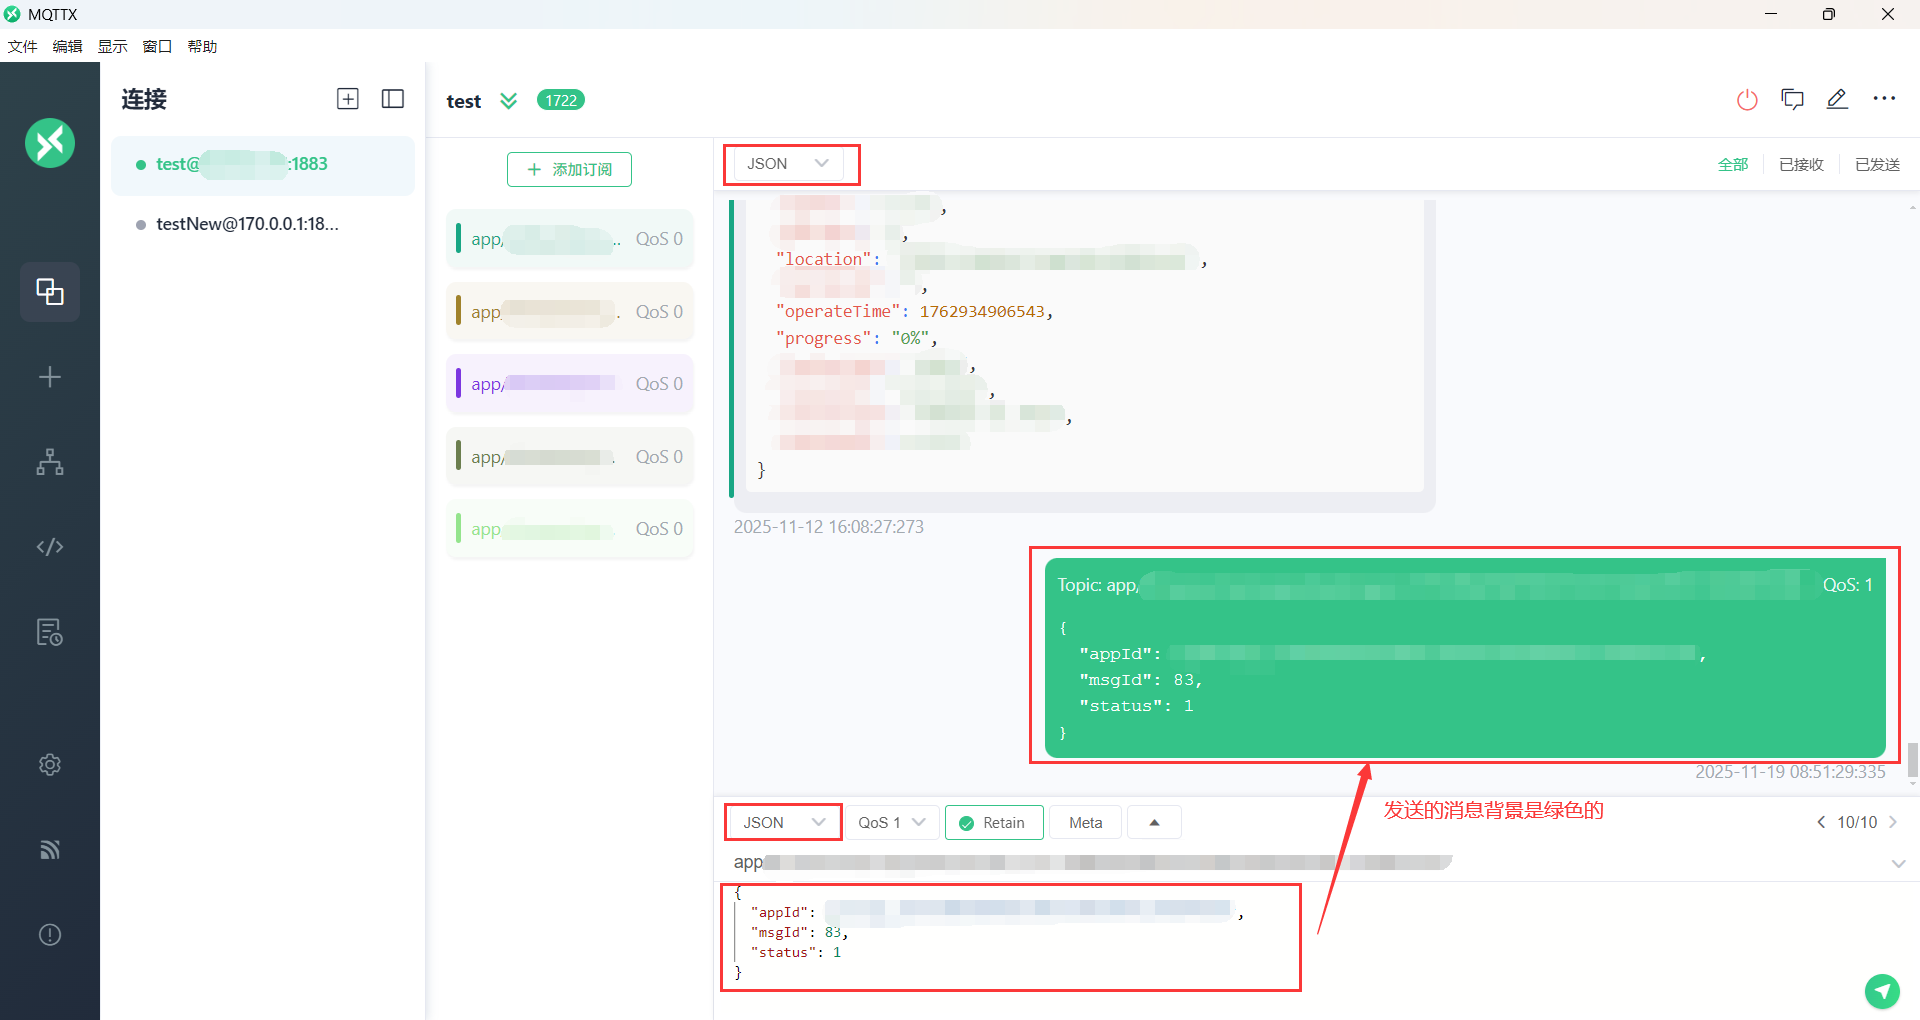Open more options via ellipsis icon
Screen dimensions: 1920x1020
tap(1884, 100)
